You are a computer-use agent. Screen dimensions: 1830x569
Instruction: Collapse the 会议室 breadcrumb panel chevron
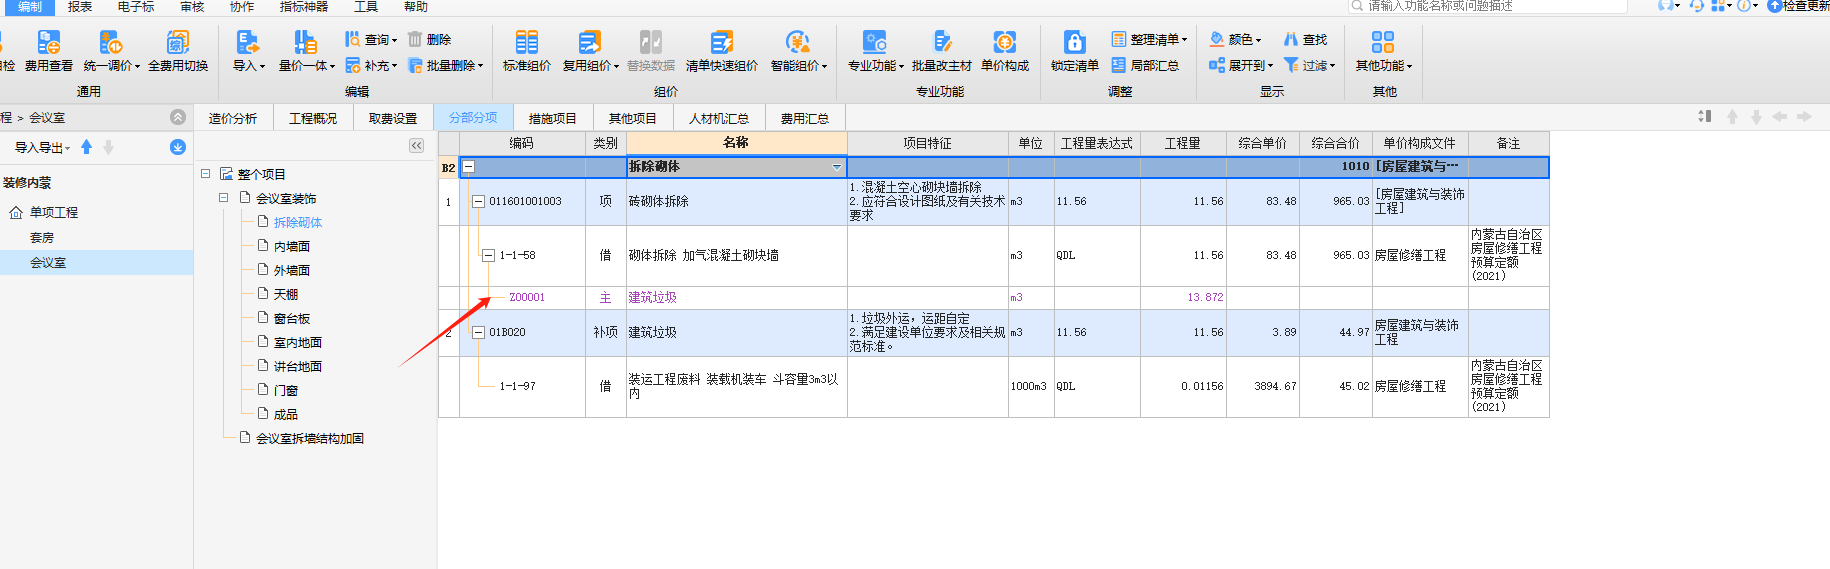(178, 117)
